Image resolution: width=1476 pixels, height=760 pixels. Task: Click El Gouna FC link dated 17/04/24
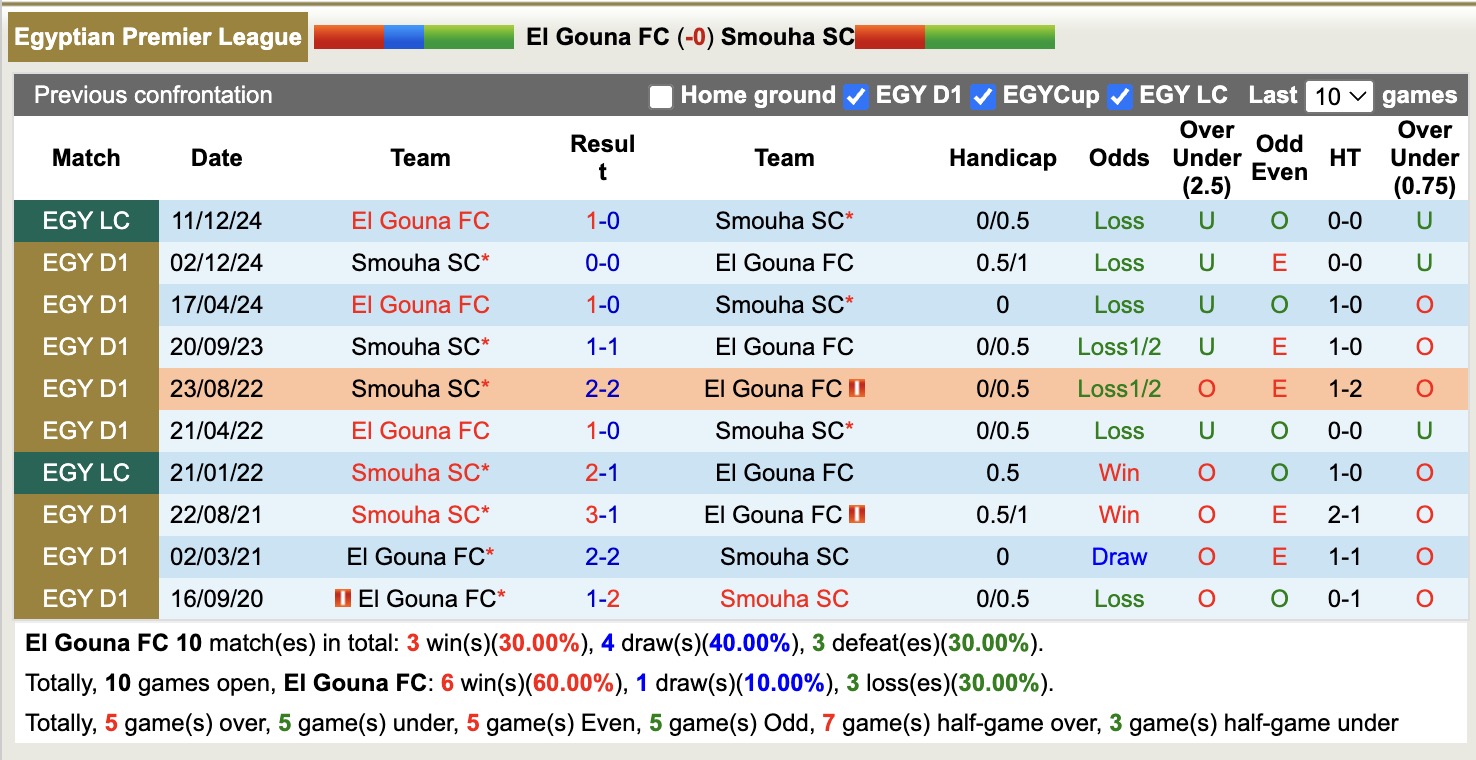click(420, 304)
